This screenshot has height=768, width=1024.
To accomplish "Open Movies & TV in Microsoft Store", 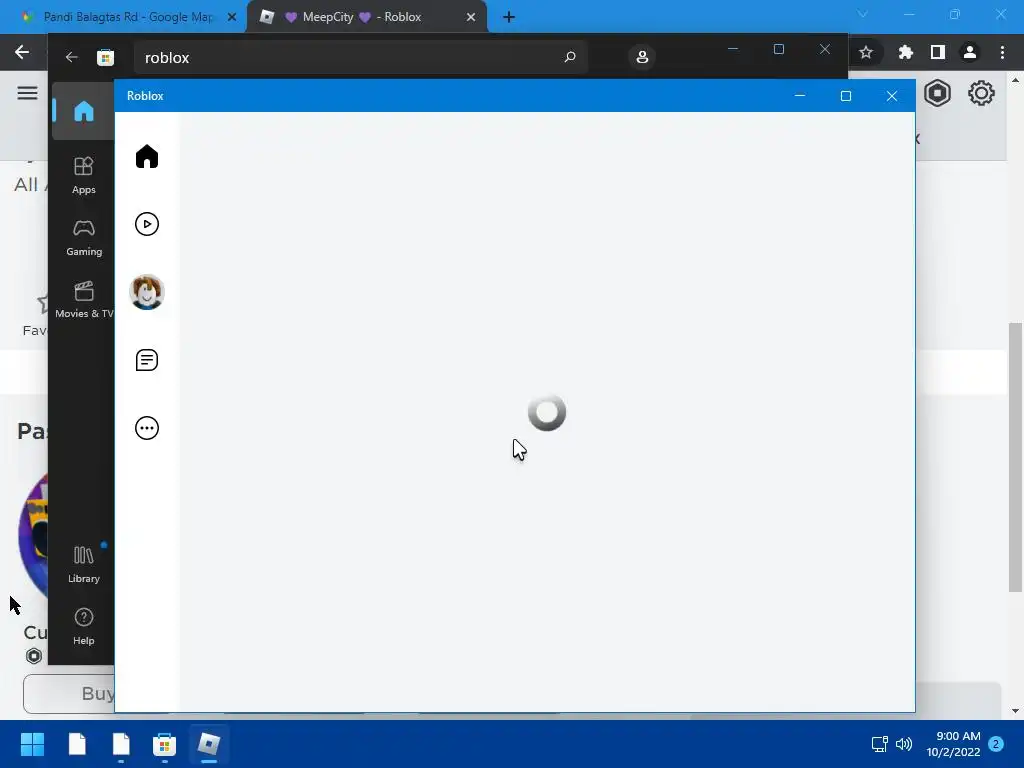I will coord(84,300).
